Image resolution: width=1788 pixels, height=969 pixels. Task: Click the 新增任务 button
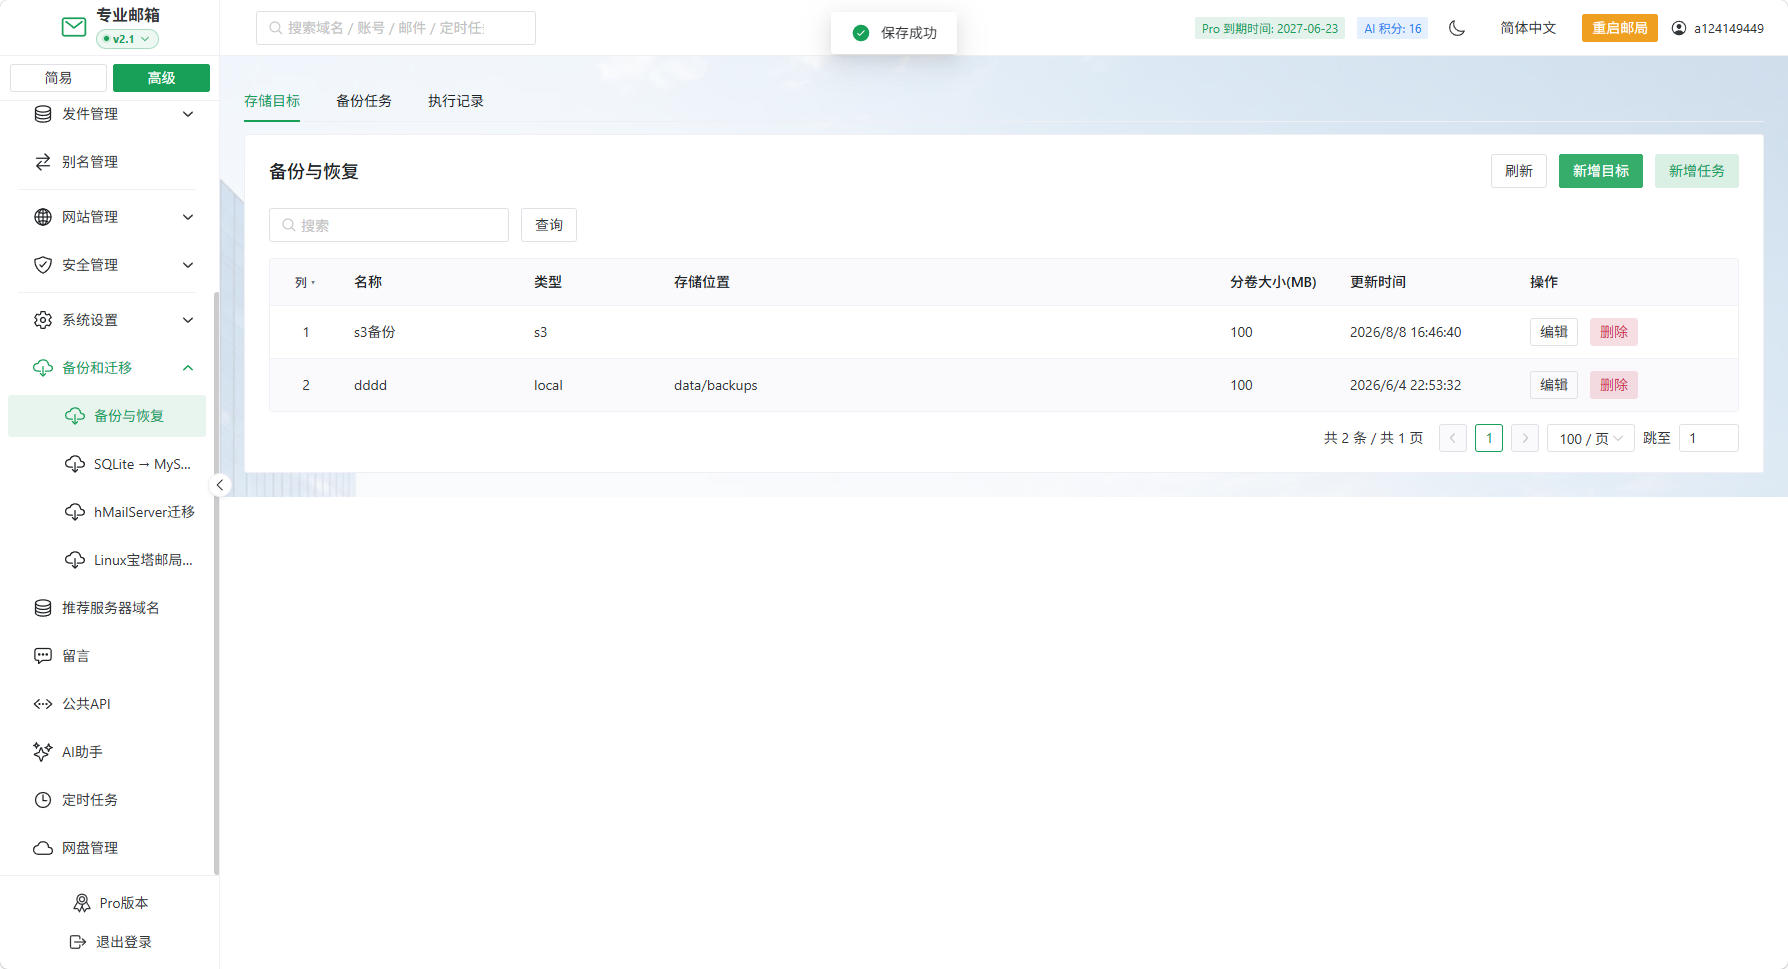(x=1697, y=171)
